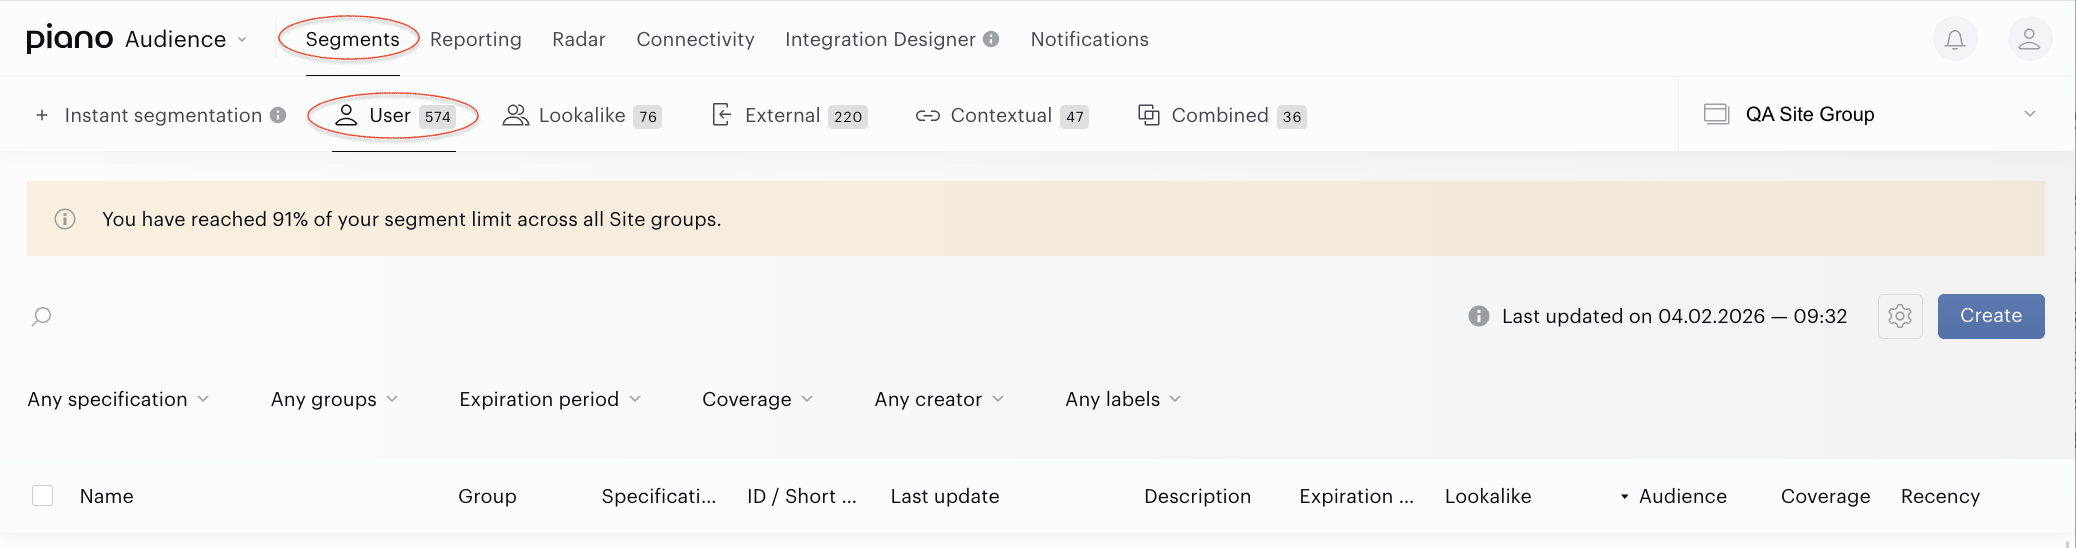Click the Last updated info icon
This screenshot has width=2076, height=548.
1479,316
